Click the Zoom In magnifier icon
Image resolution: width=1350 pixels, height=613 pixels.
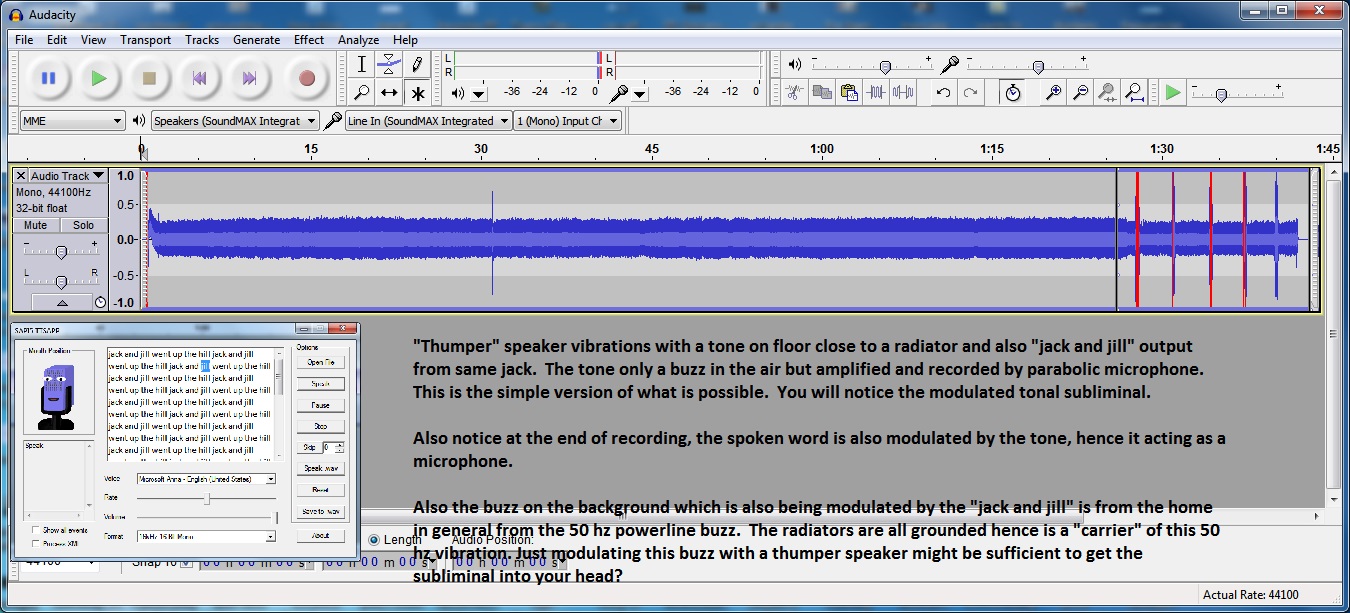(x=1053, y=93)
